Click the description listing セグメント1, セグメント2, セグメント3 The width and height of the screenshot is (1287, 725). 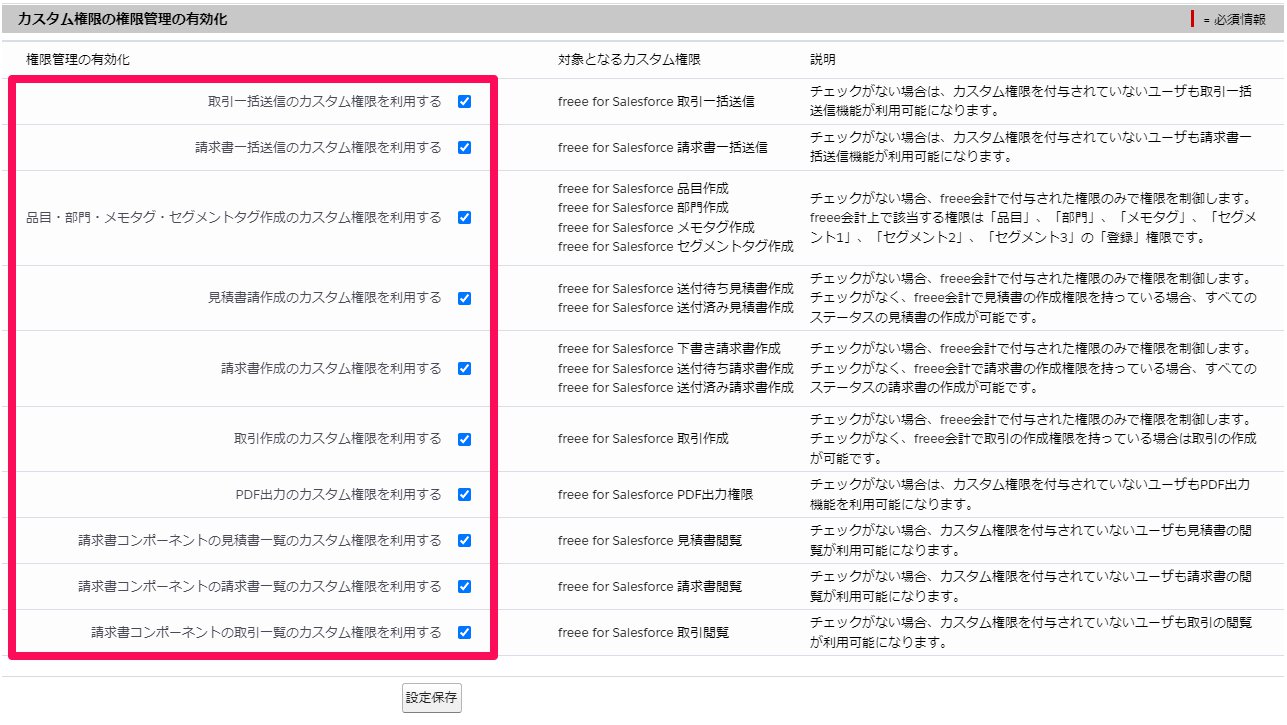click(1033, 217)
